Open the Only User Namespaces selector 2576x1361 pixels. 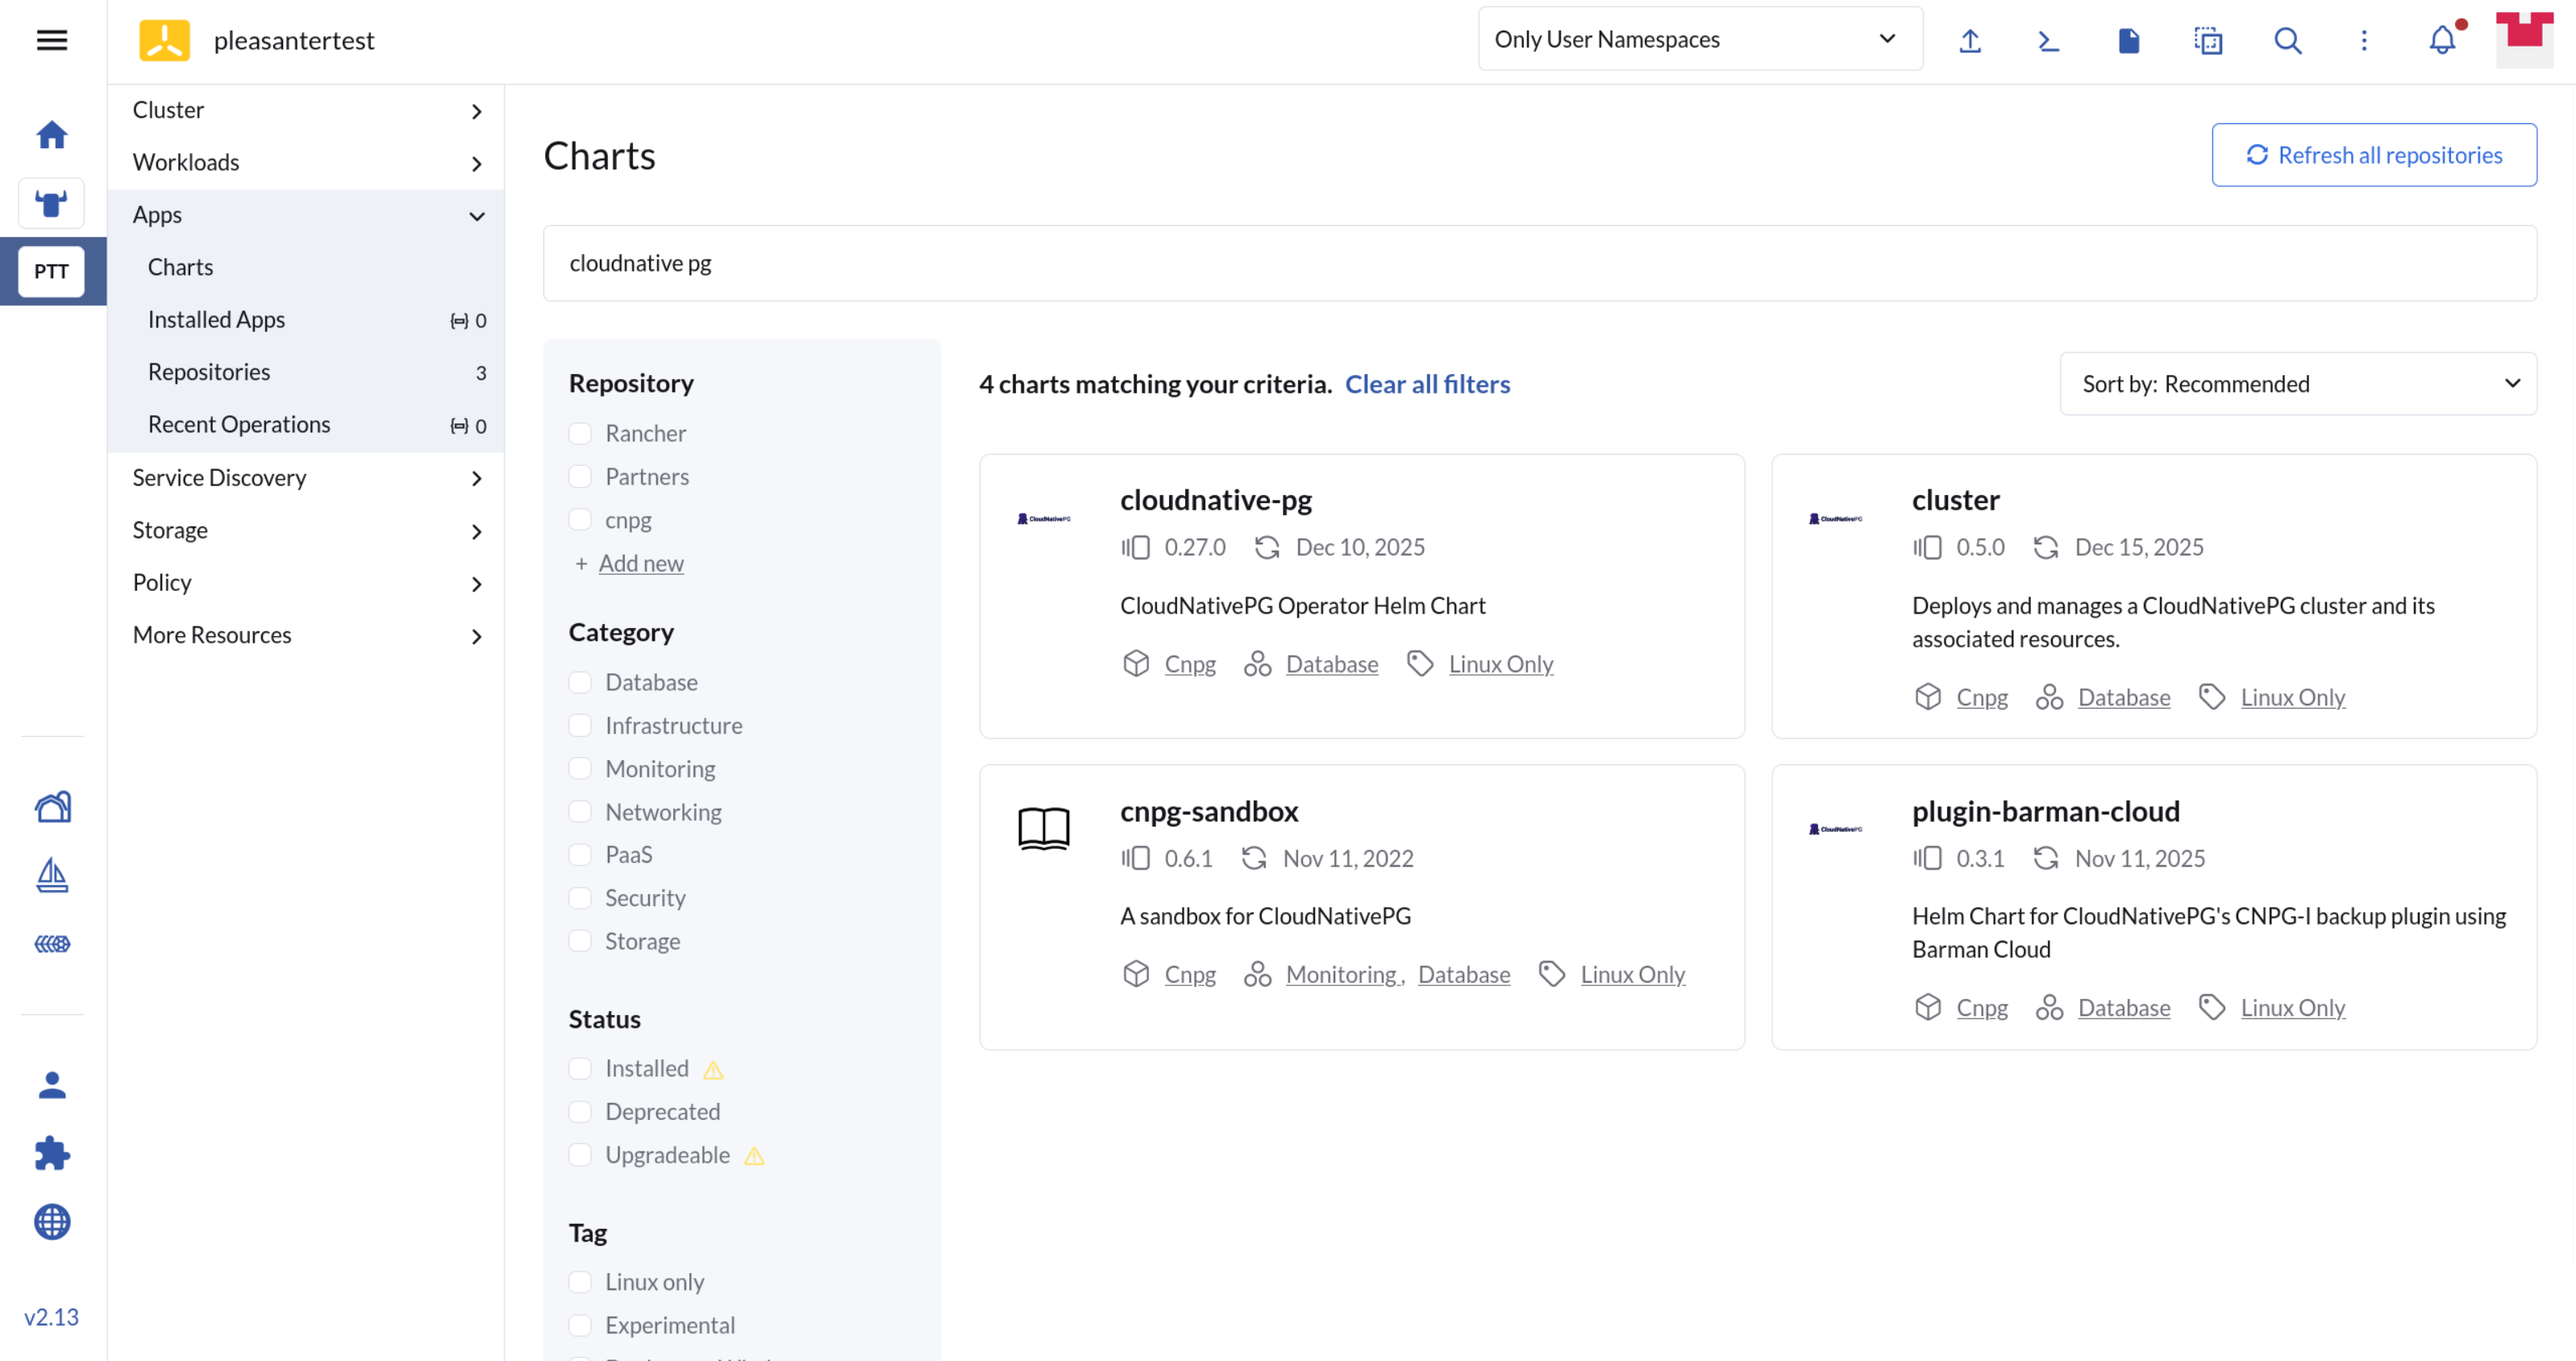tap(1699, 40)
